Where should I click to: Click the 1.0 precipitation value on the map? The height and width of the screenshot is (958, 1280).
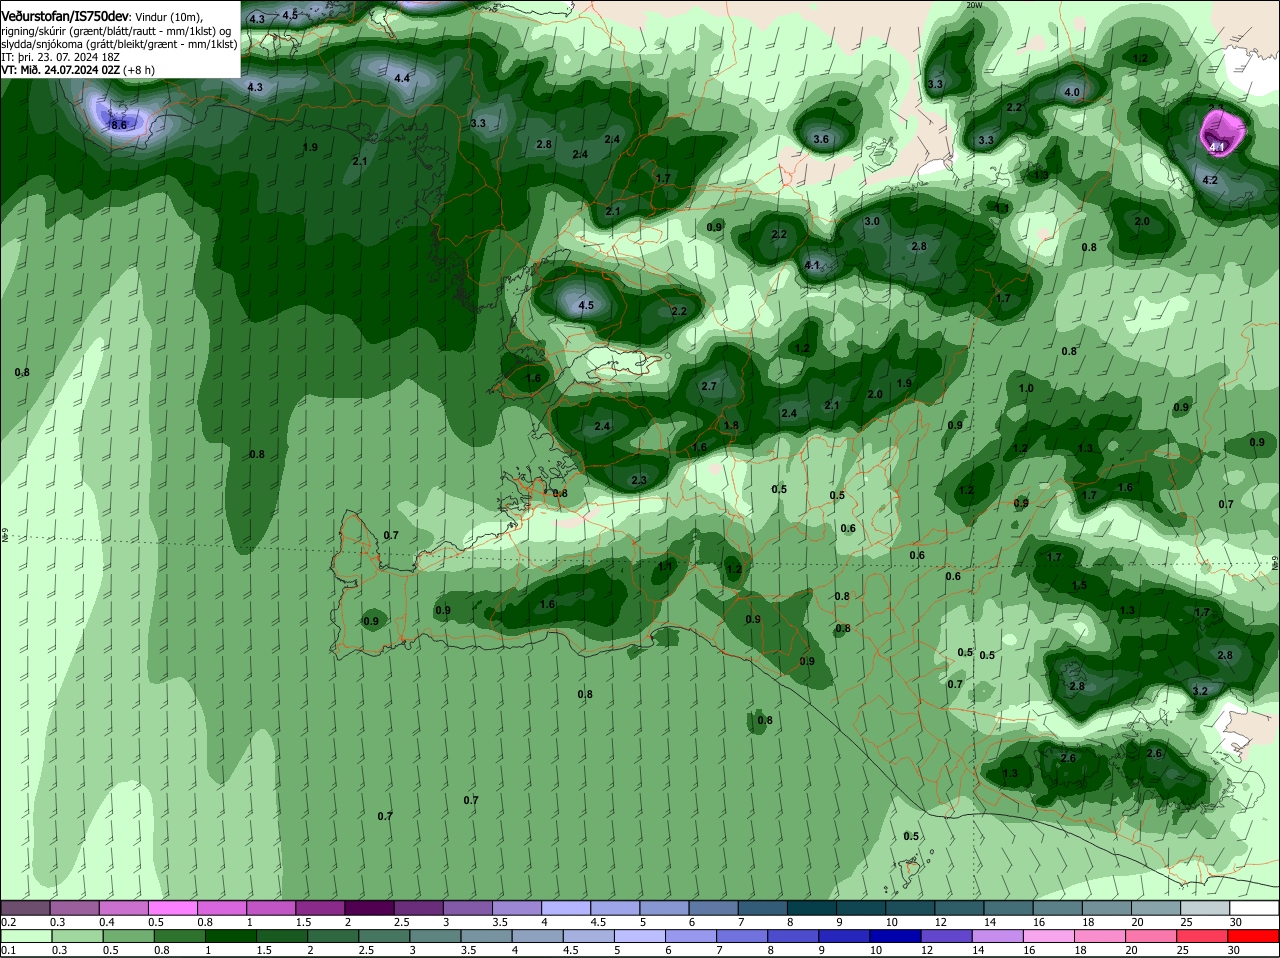click(x=1026, y=388)
